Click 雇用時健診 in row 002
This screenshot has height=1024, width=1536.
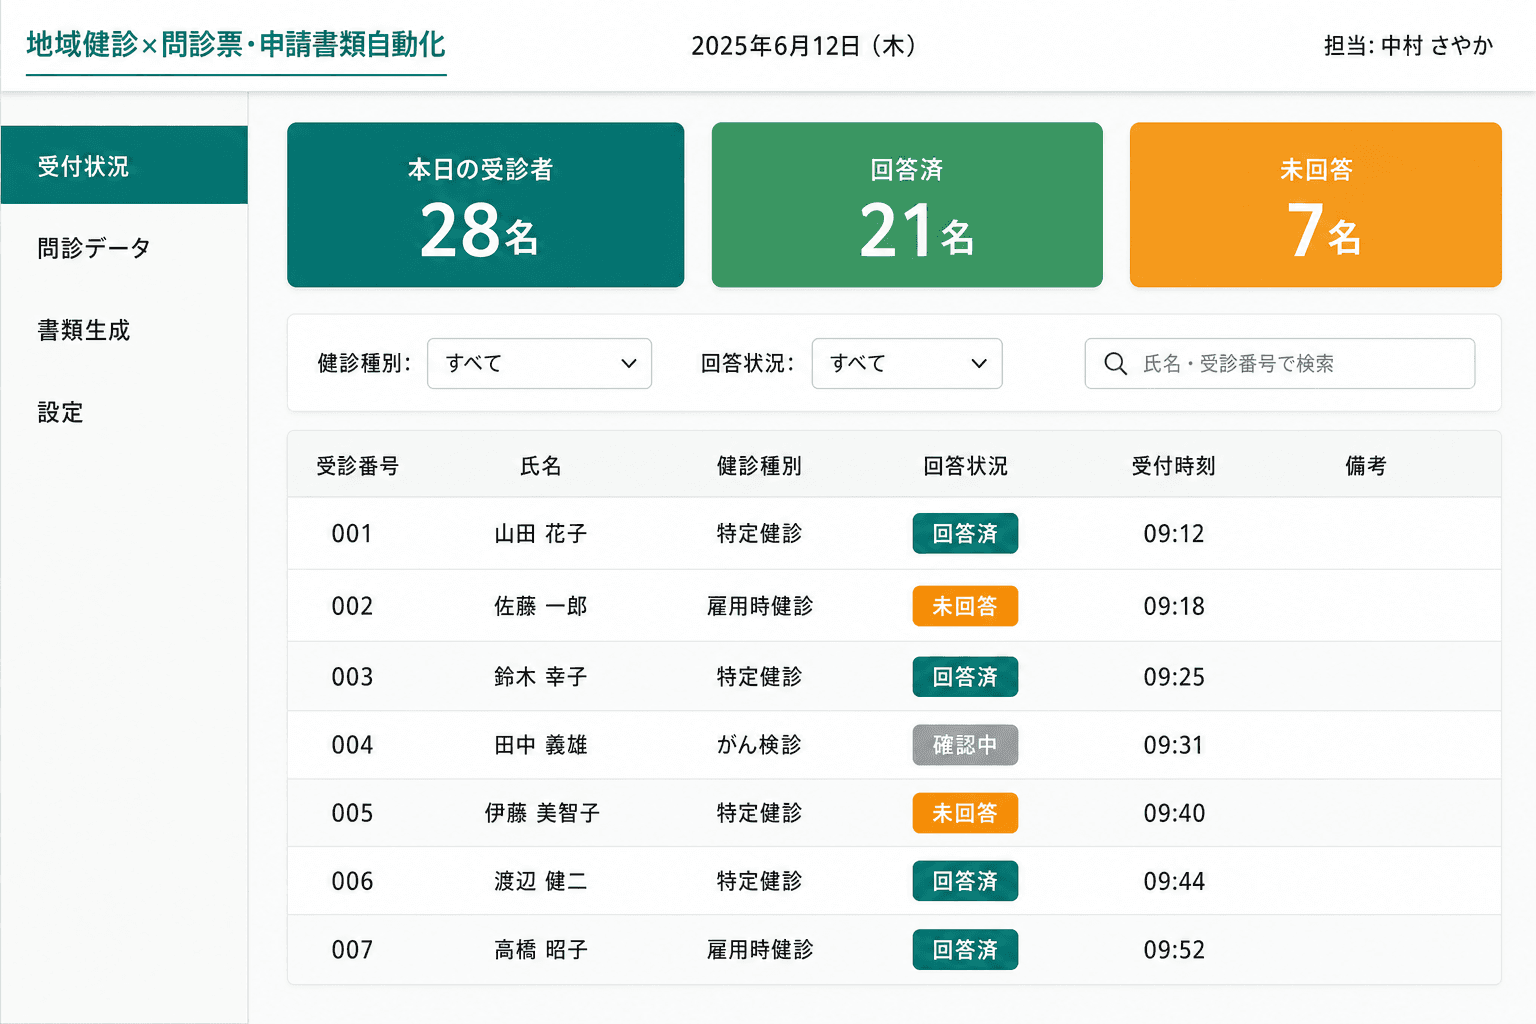760,606
